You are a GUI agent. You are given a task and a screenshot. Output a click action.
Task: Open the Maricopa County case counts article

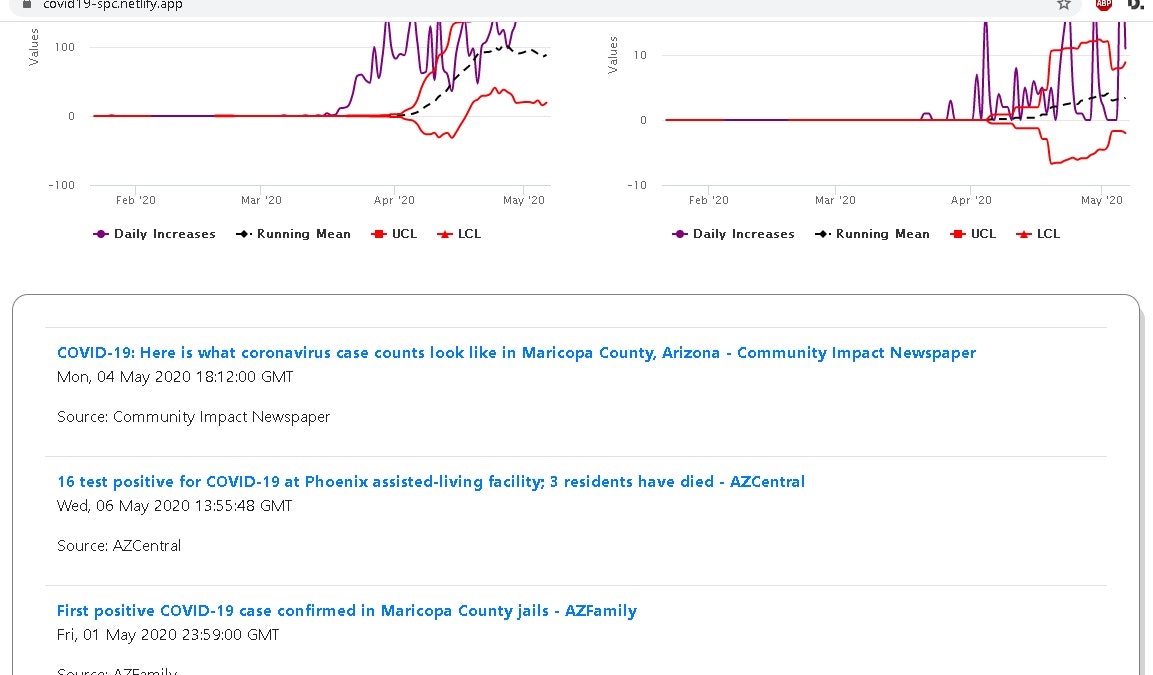pos(516,353)
